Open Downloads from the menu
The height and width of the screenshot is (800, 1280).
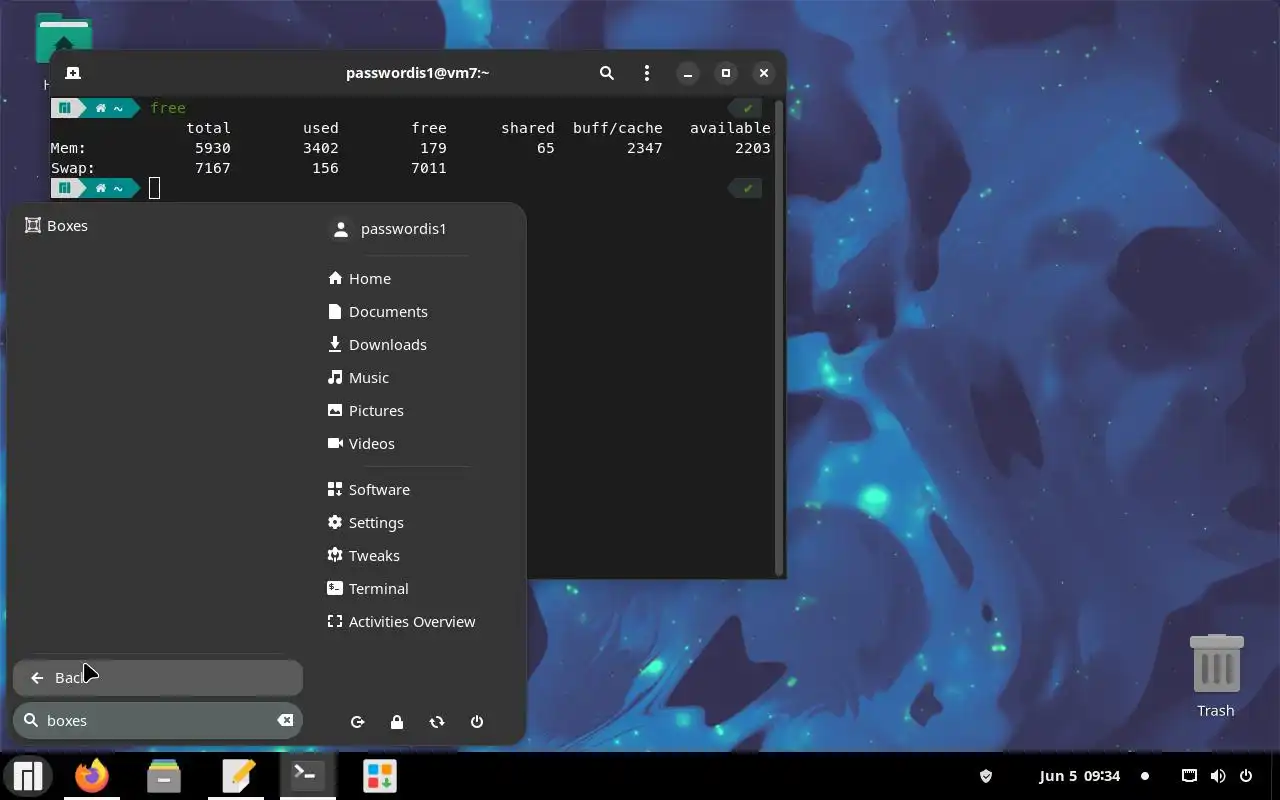[377, 345]
